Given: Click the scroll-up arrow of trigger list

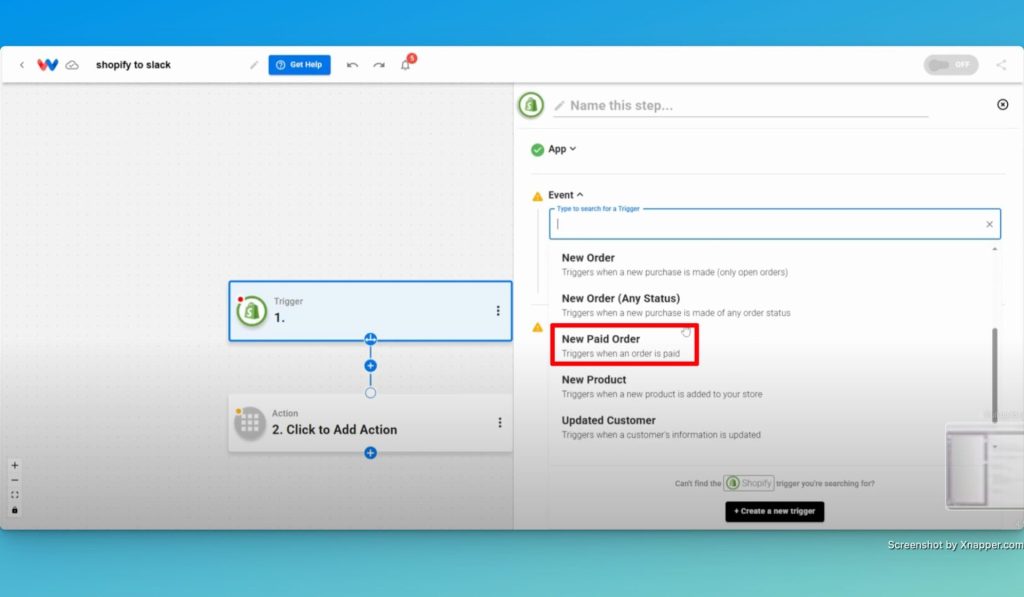Looking at the screenshot, I should (x=995, y=250).
